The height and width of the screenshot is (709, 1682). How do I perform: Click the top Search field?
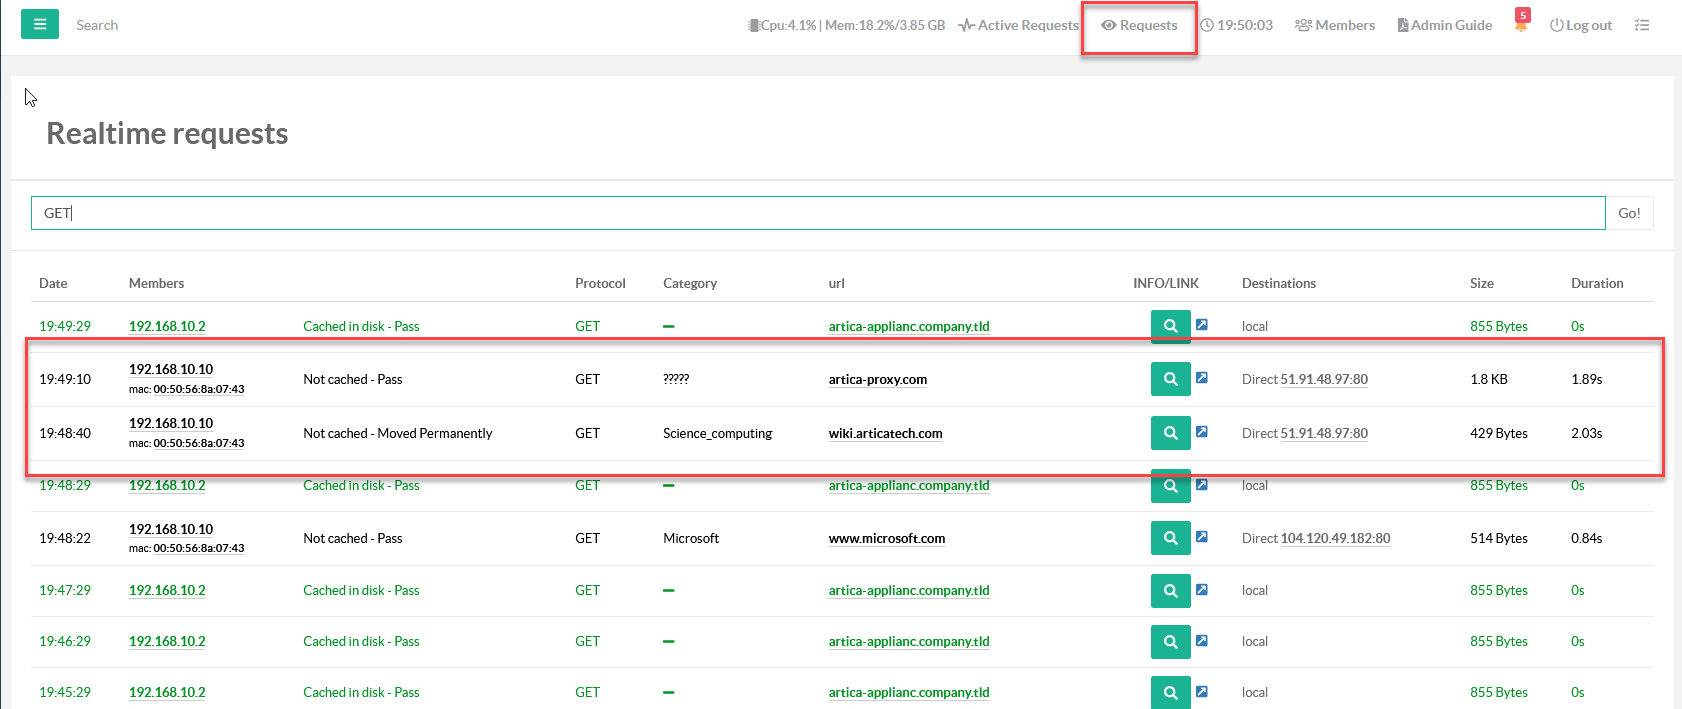[97, 25]
